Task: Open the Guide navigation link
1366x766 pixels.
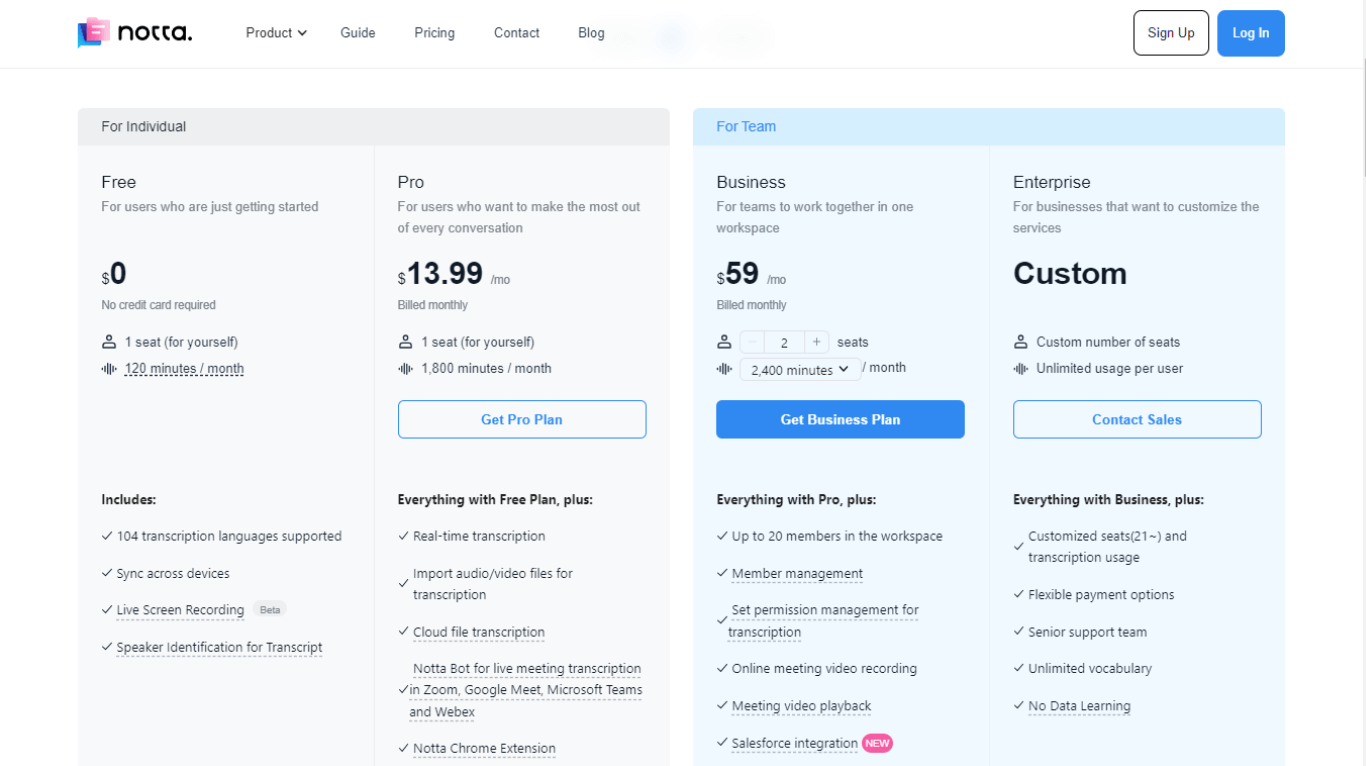Action: click(357, 33)
